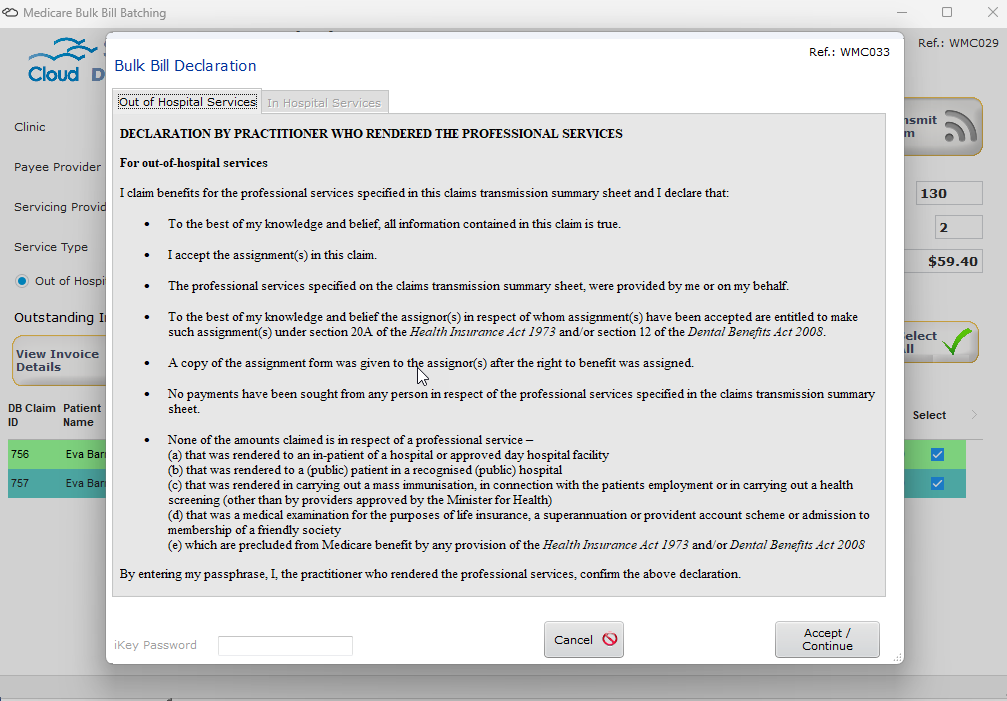This screenshot has width=1007, height=701.
Task: Click the Clinic label in background window
Action: [30, 127]
